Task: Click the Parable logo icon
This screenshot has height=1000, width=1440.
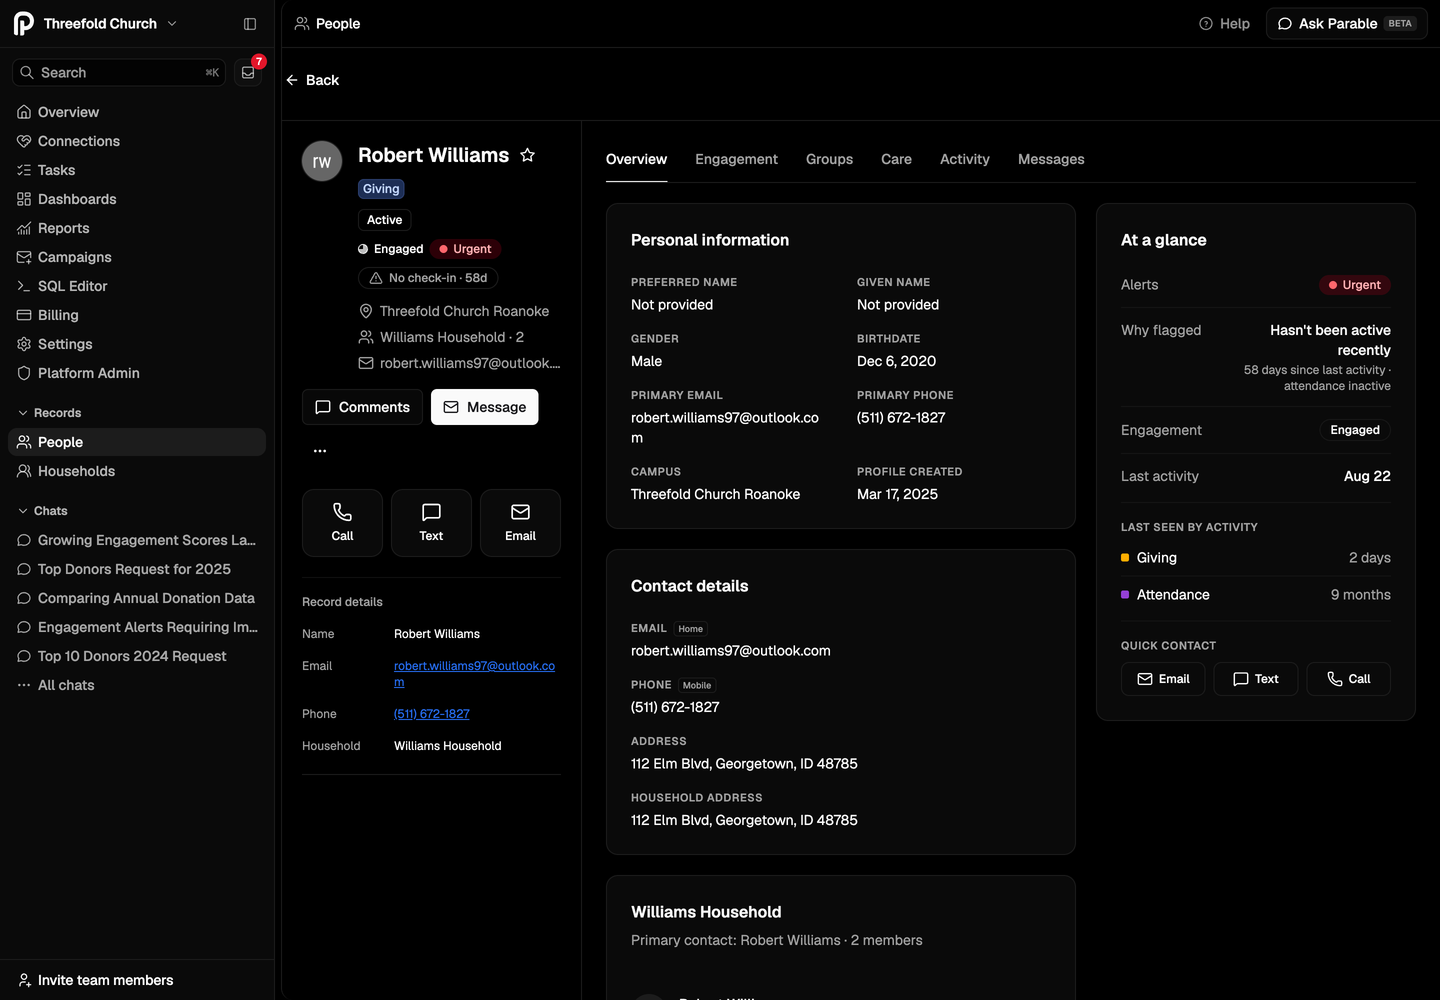Action: click(x=24, y=24)
